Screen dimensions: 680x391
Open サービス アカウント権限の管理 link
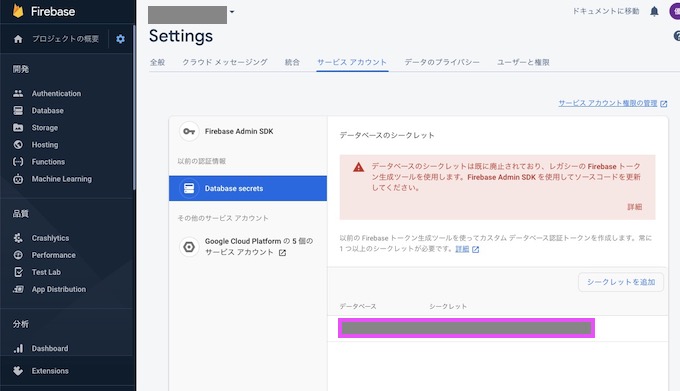(x=608, y=103)
